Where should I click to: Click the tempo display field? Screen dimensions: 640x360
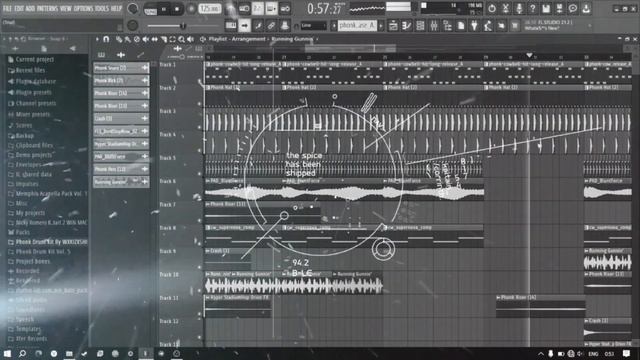click(210, 9)
